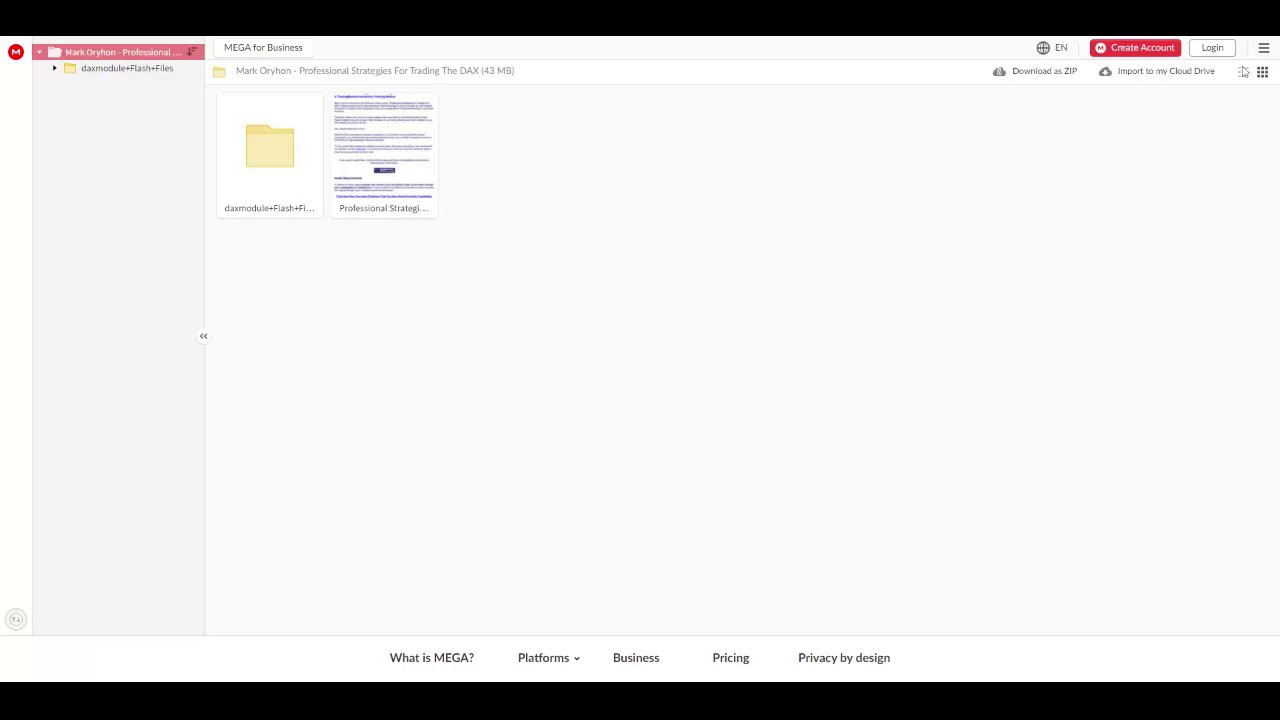Select daxmodule+Flash+Files in the sidebar tree
The width and height of the screenshot is (1280, 720).
click(x=127, y=68)
